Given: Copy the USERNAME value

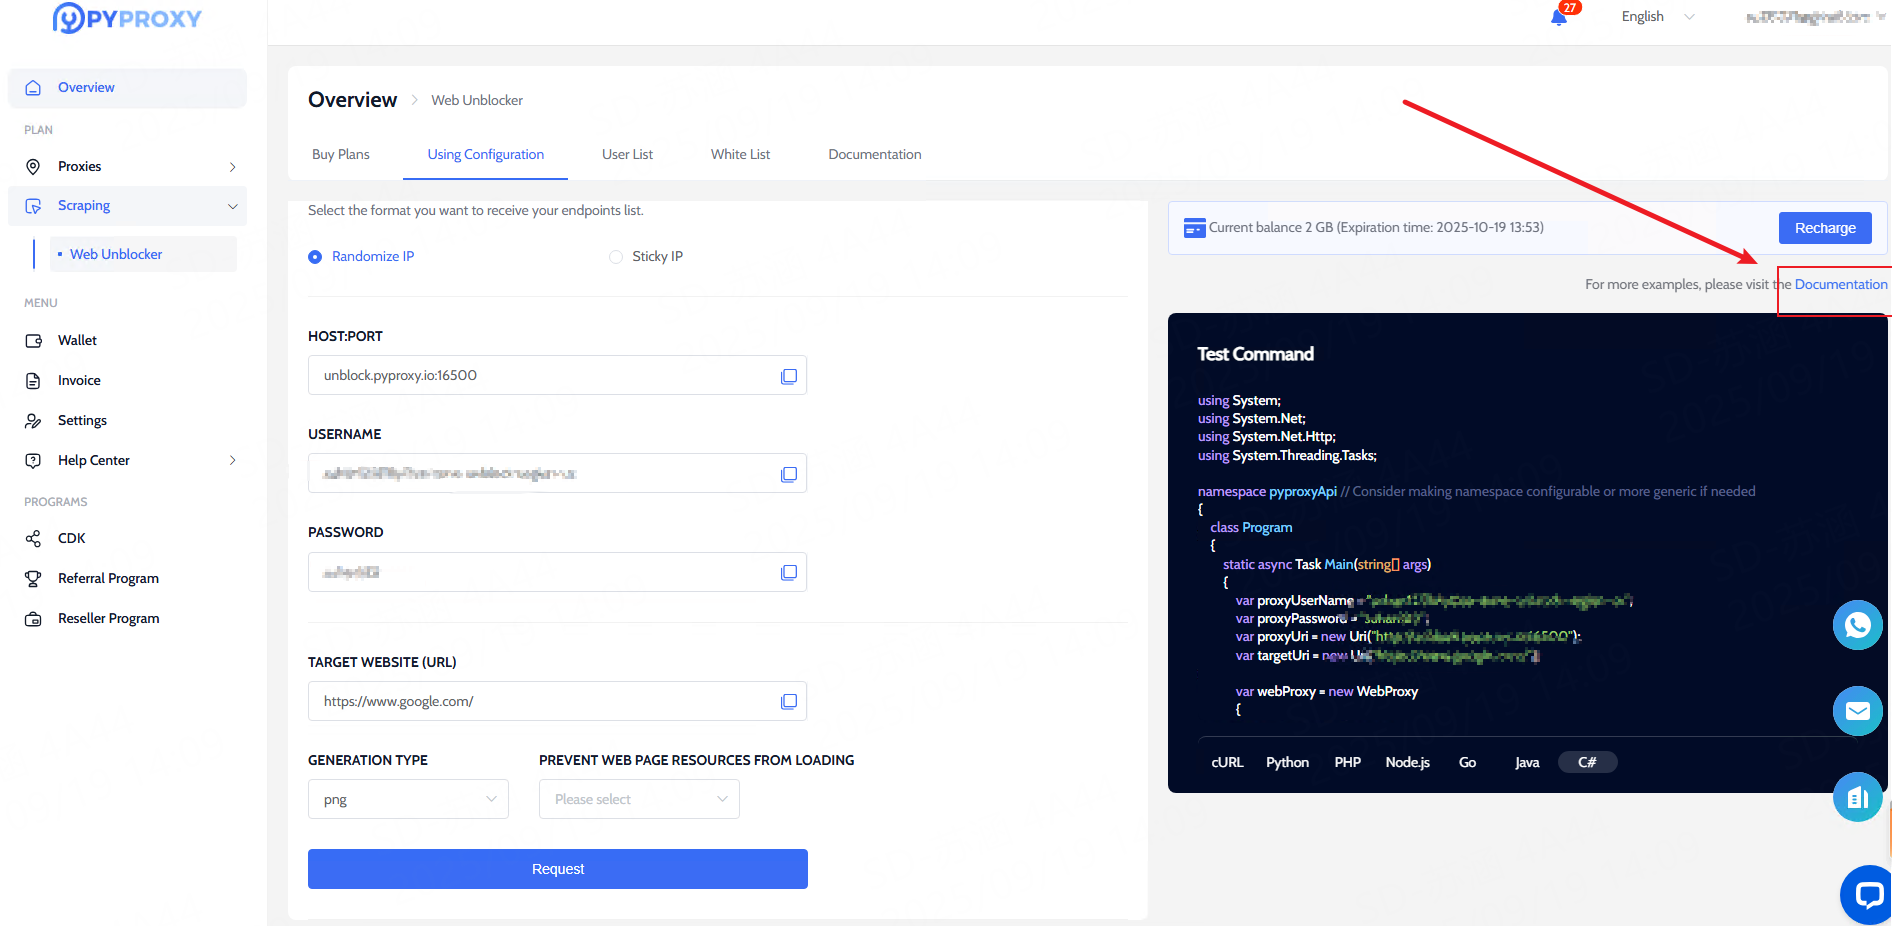Looking at the screenshot, I should click(789, 474).
